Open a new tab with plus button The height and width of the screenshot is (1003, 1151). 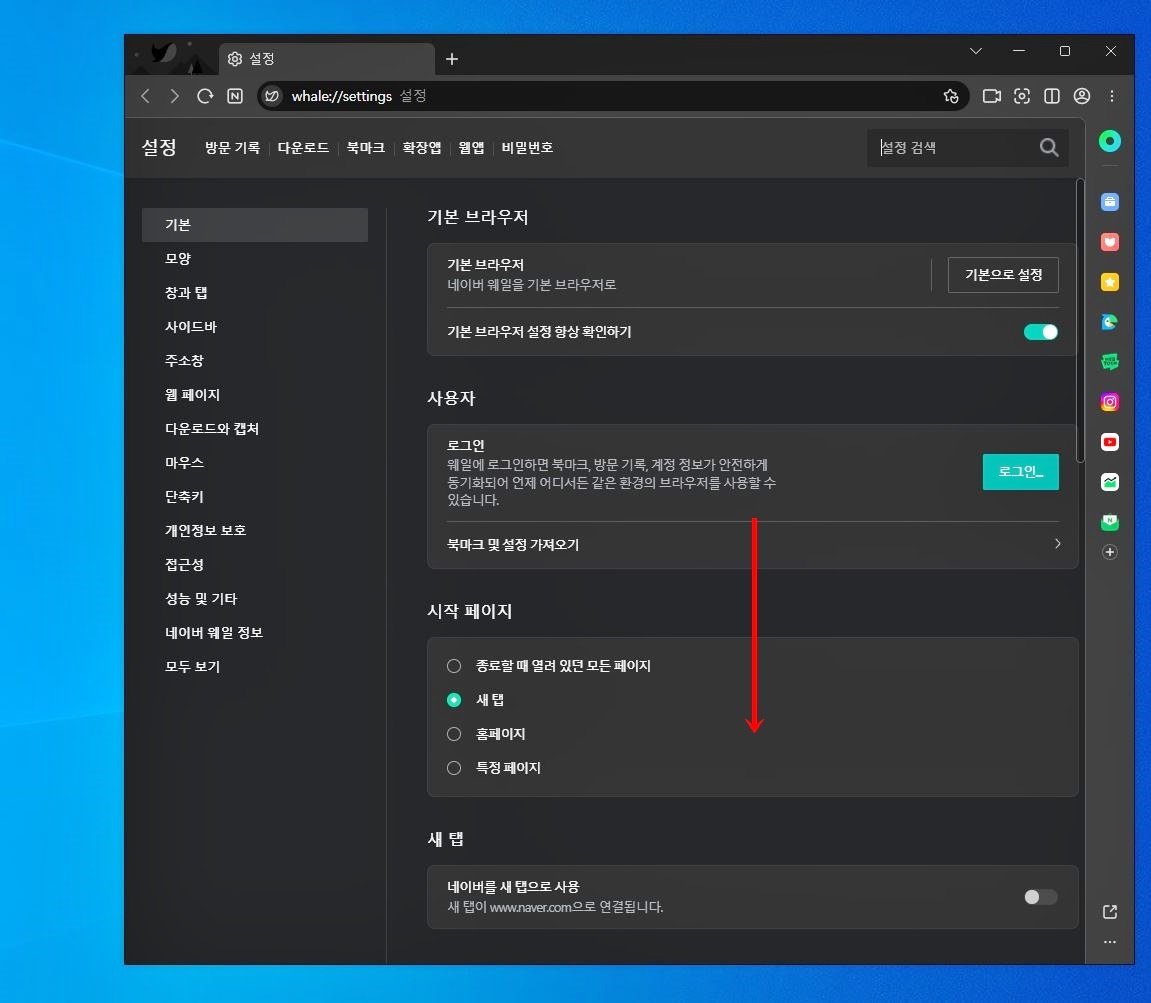point(452,59)
